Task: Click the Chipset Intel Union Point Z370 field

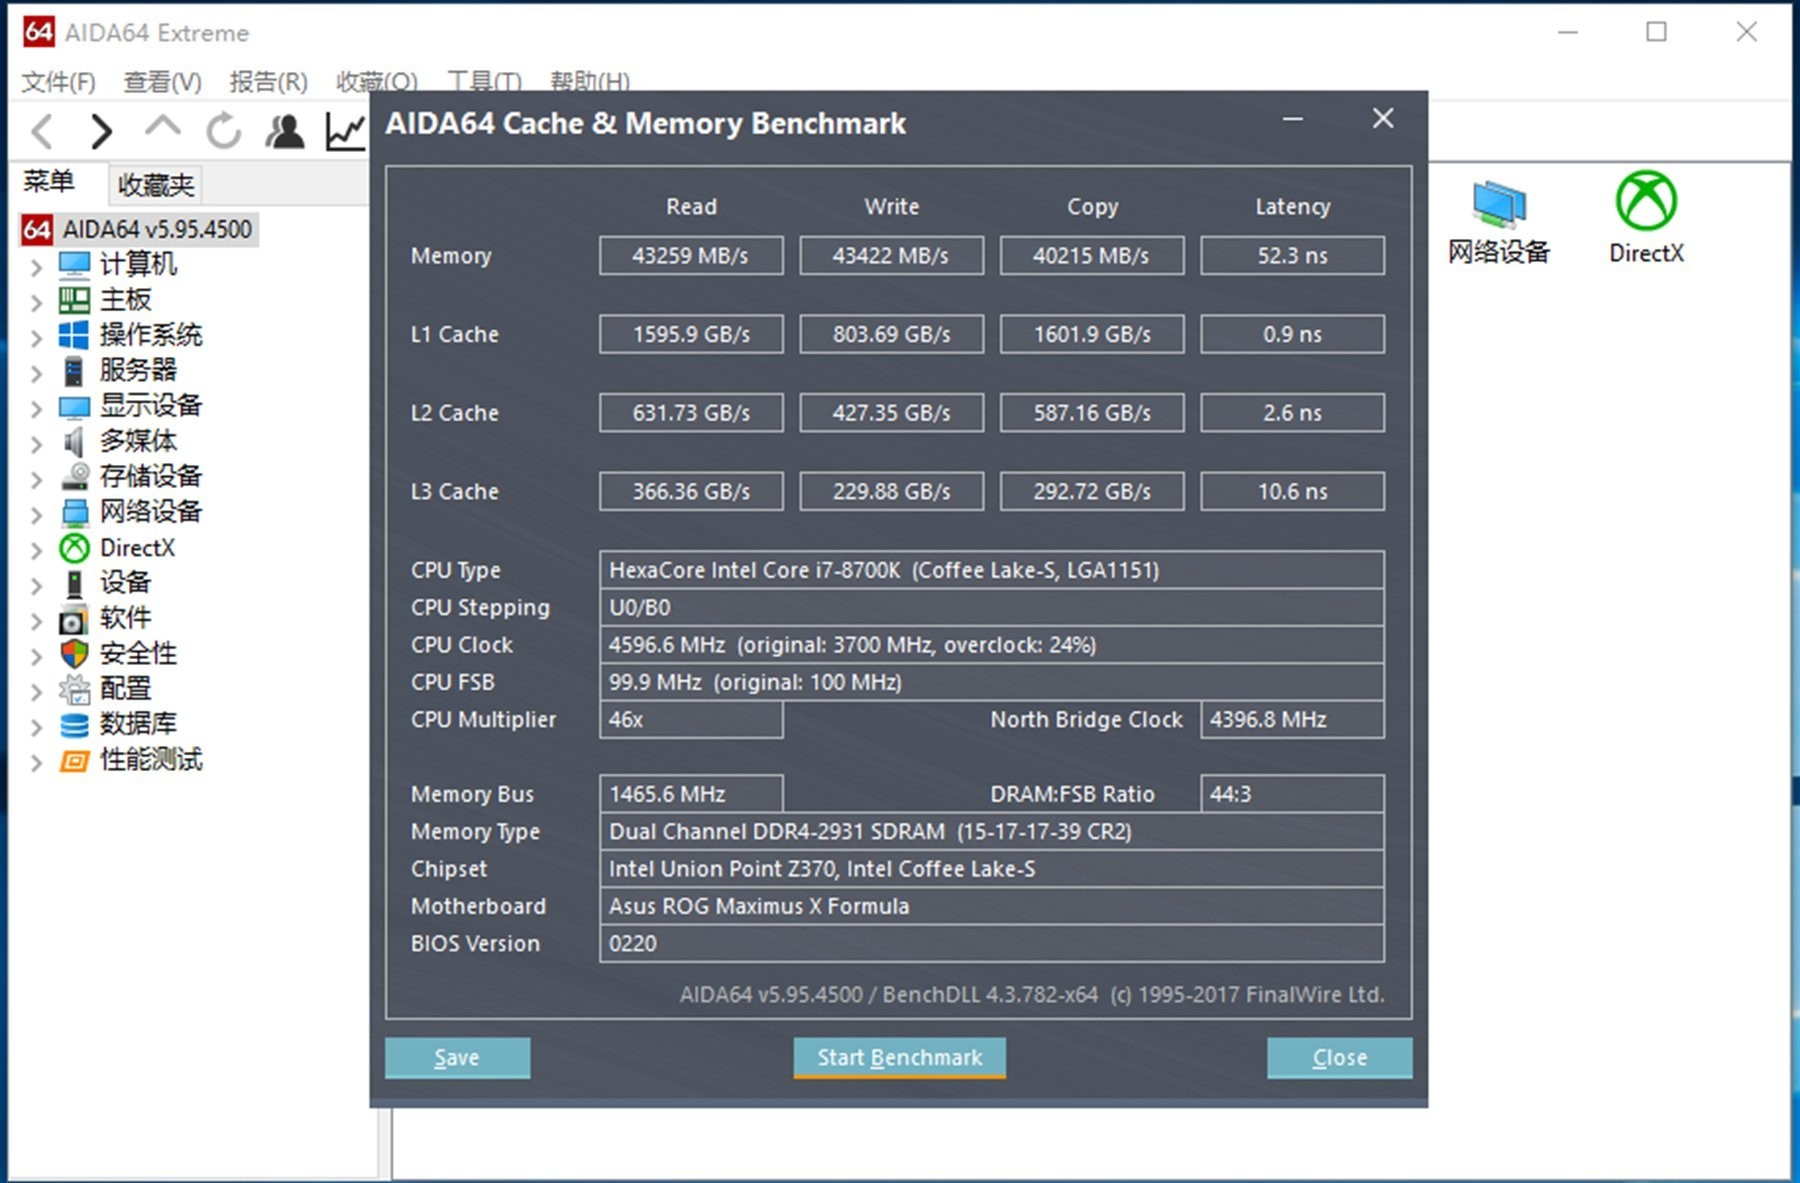Action: 992,869
